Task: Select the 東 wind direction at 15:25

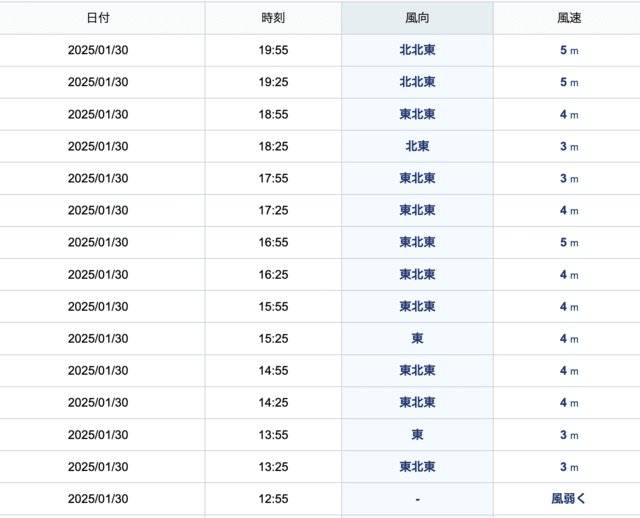Action: tap(417, 338)
